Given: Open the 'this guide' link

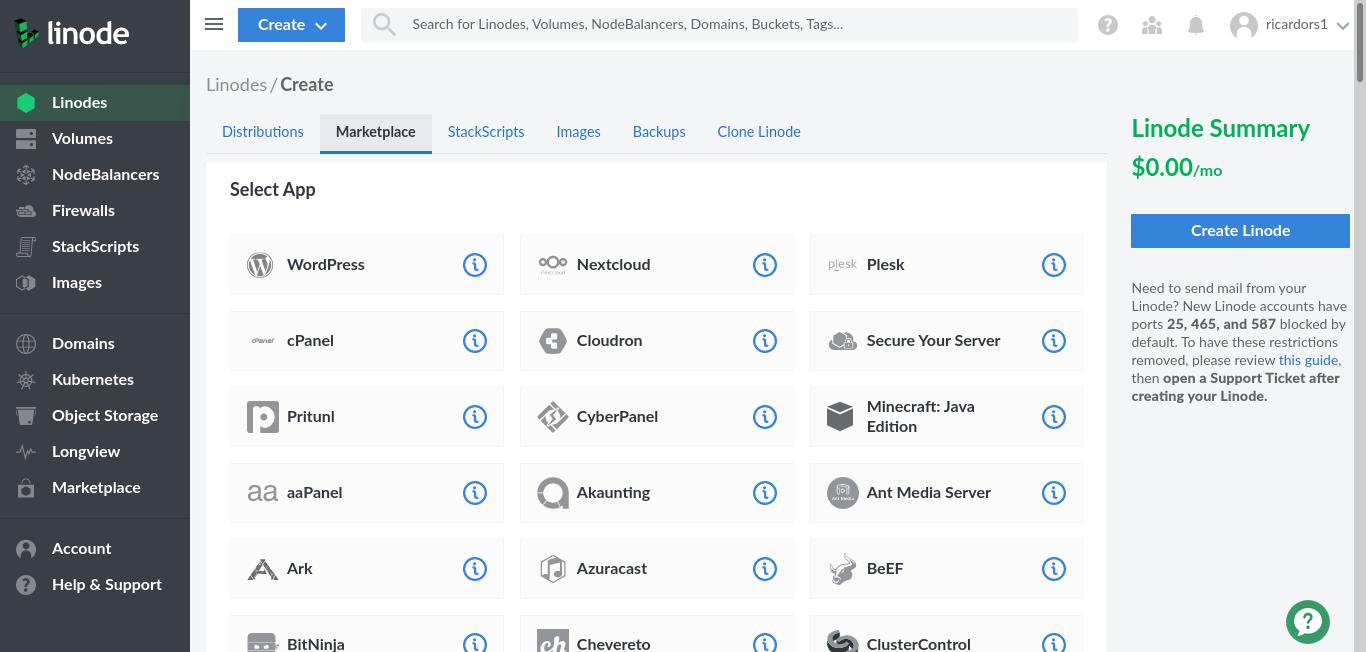Looking at the screenshot, I should (1308, 360).
